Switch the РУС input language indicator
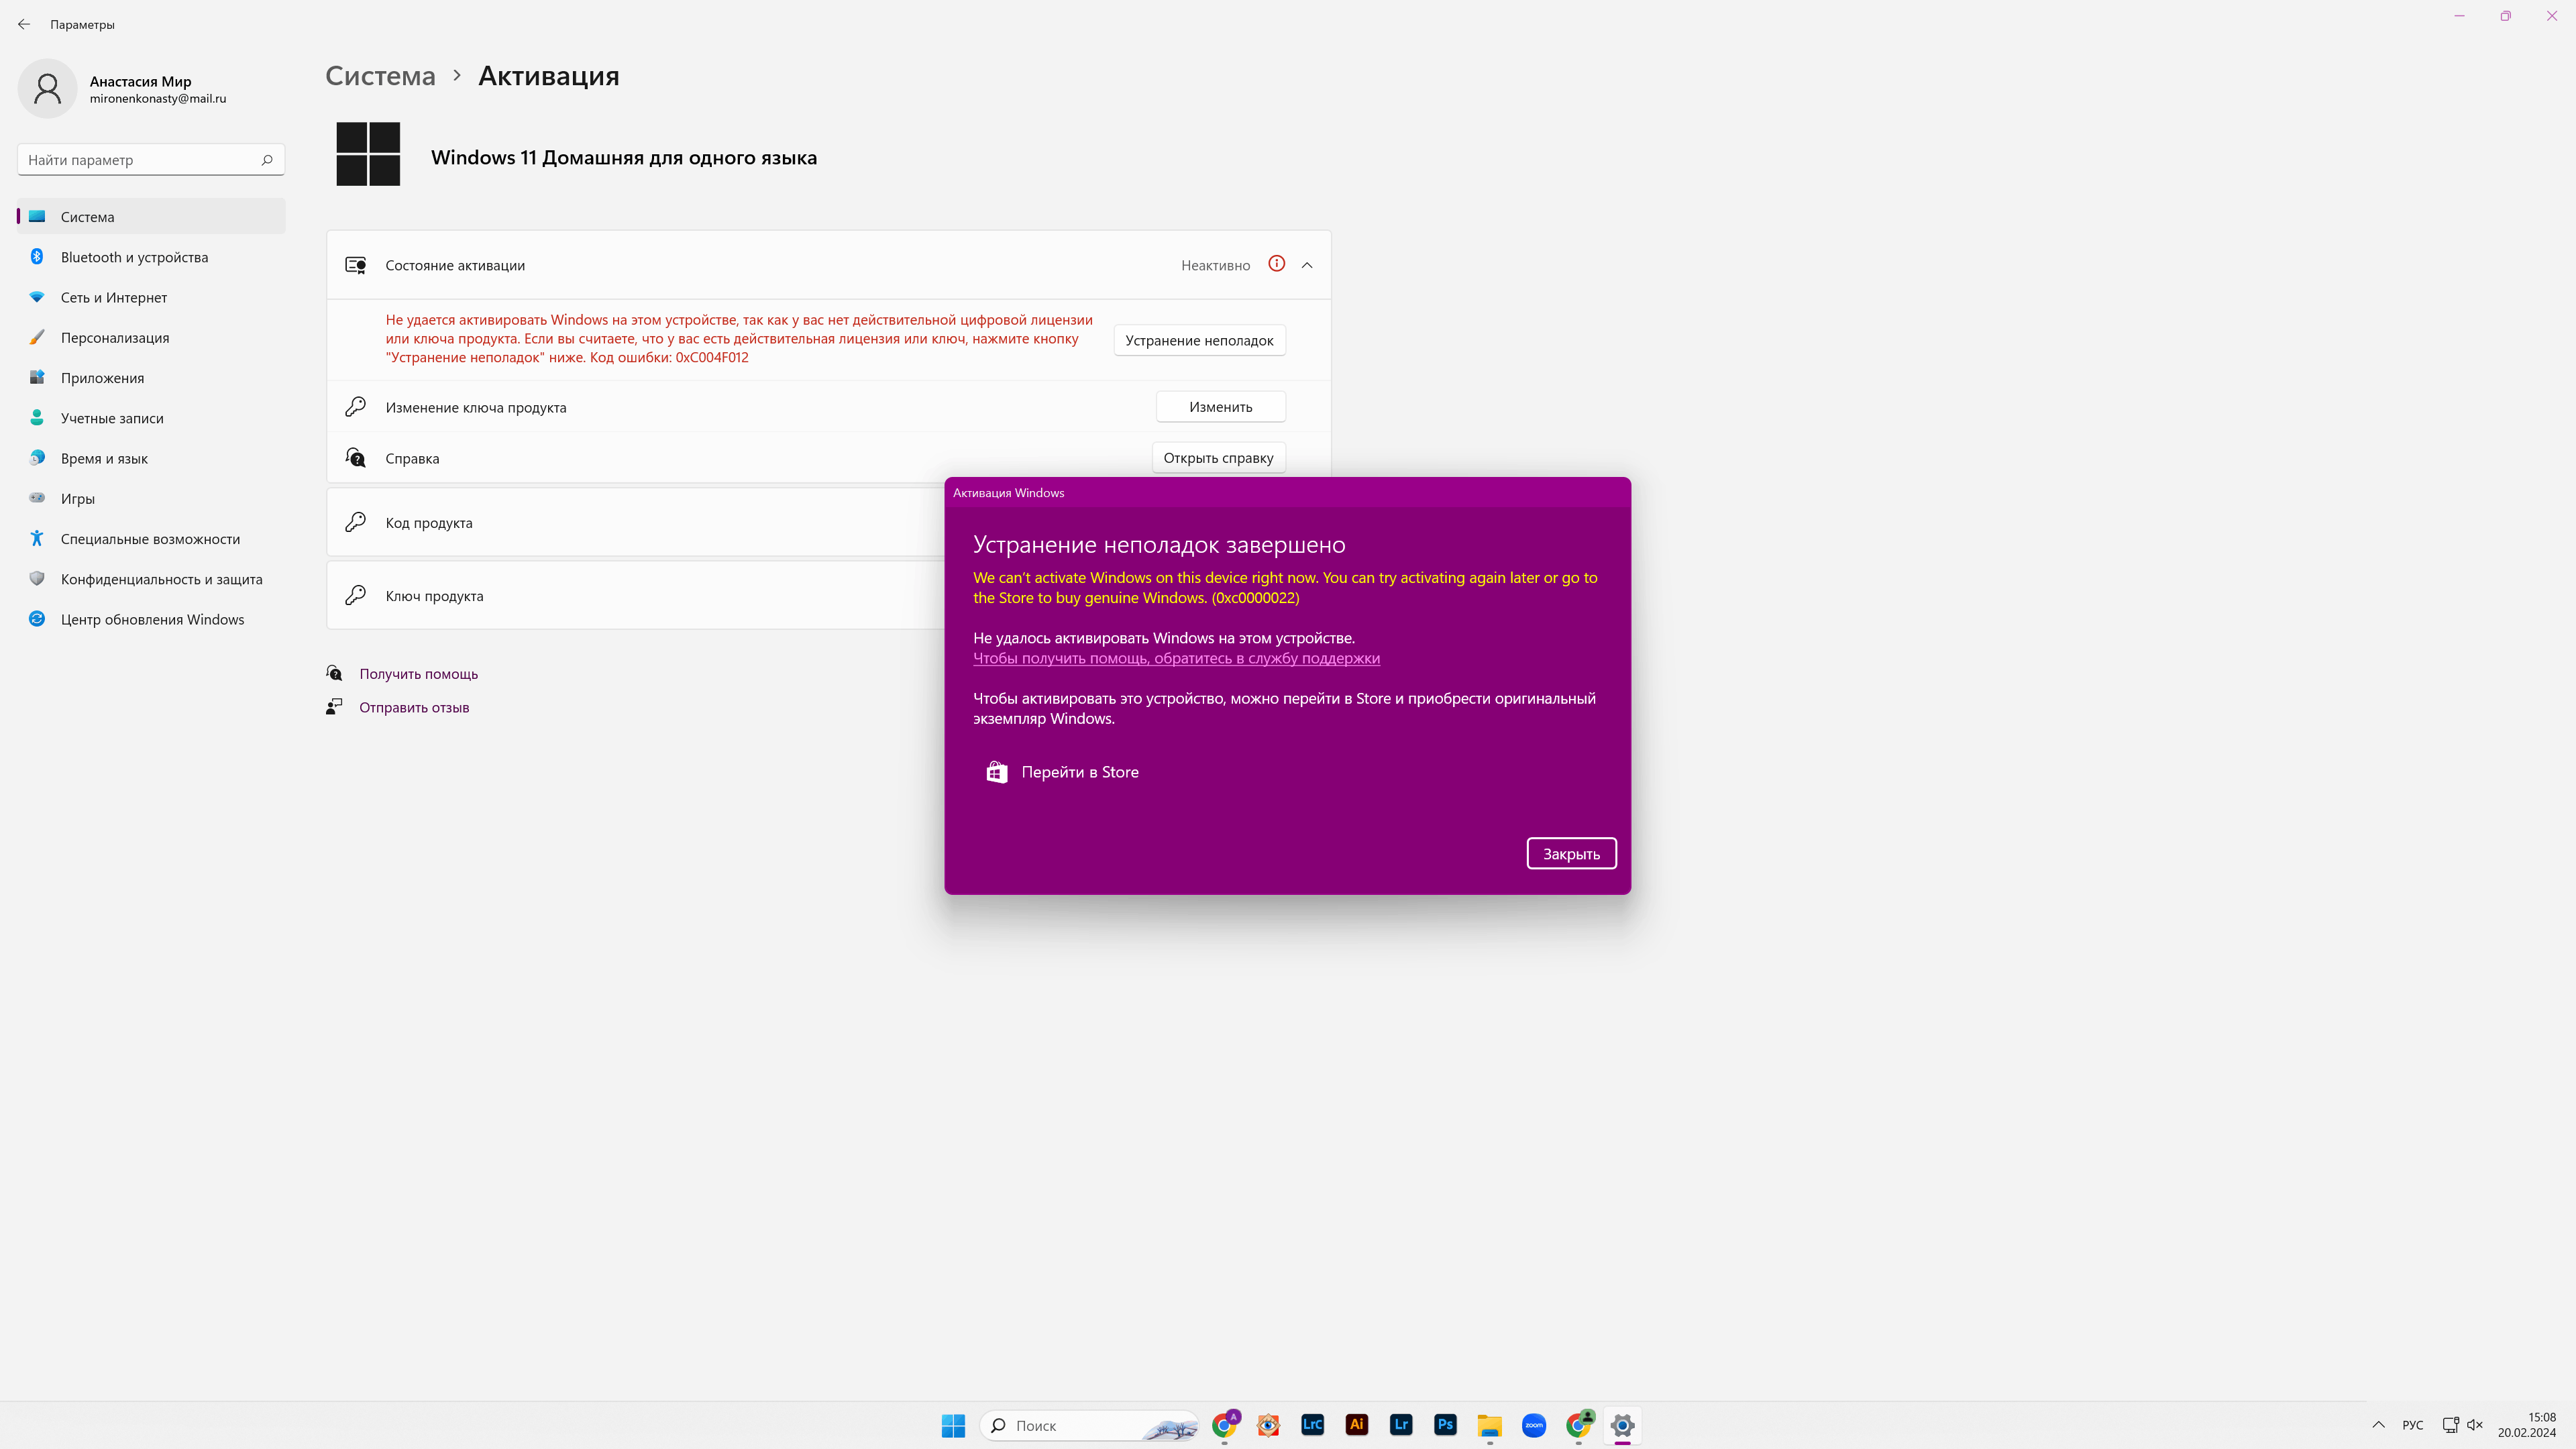Screen dimensions: 2576x1449 2413,1425
